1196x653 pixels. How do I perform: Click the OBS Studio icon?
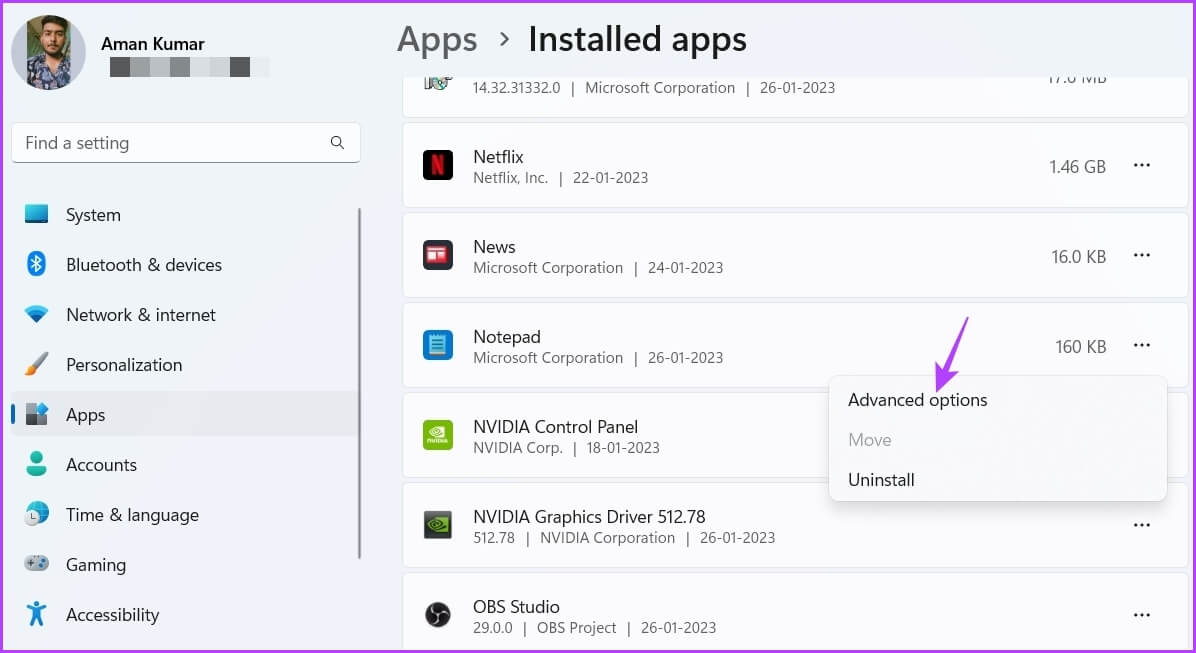(438, 615)
